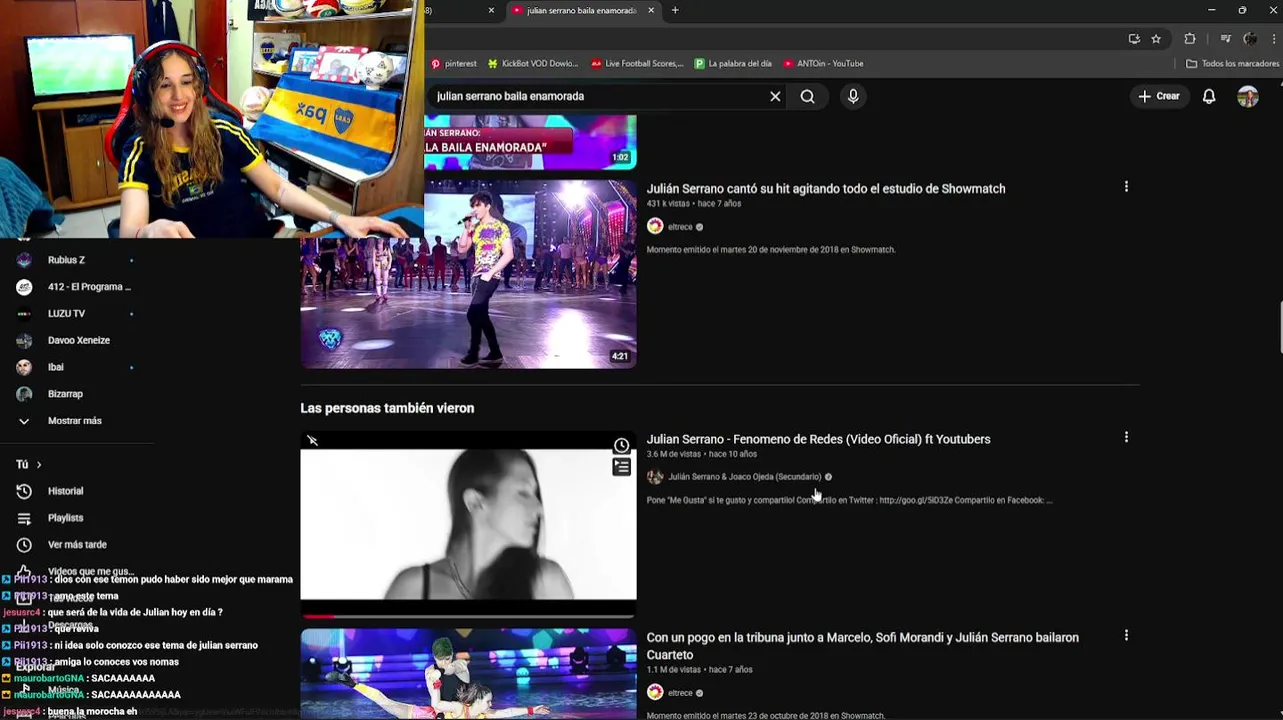
Task: Open the ANTOin - YouTube bookmark
Action: pos(823,63)
